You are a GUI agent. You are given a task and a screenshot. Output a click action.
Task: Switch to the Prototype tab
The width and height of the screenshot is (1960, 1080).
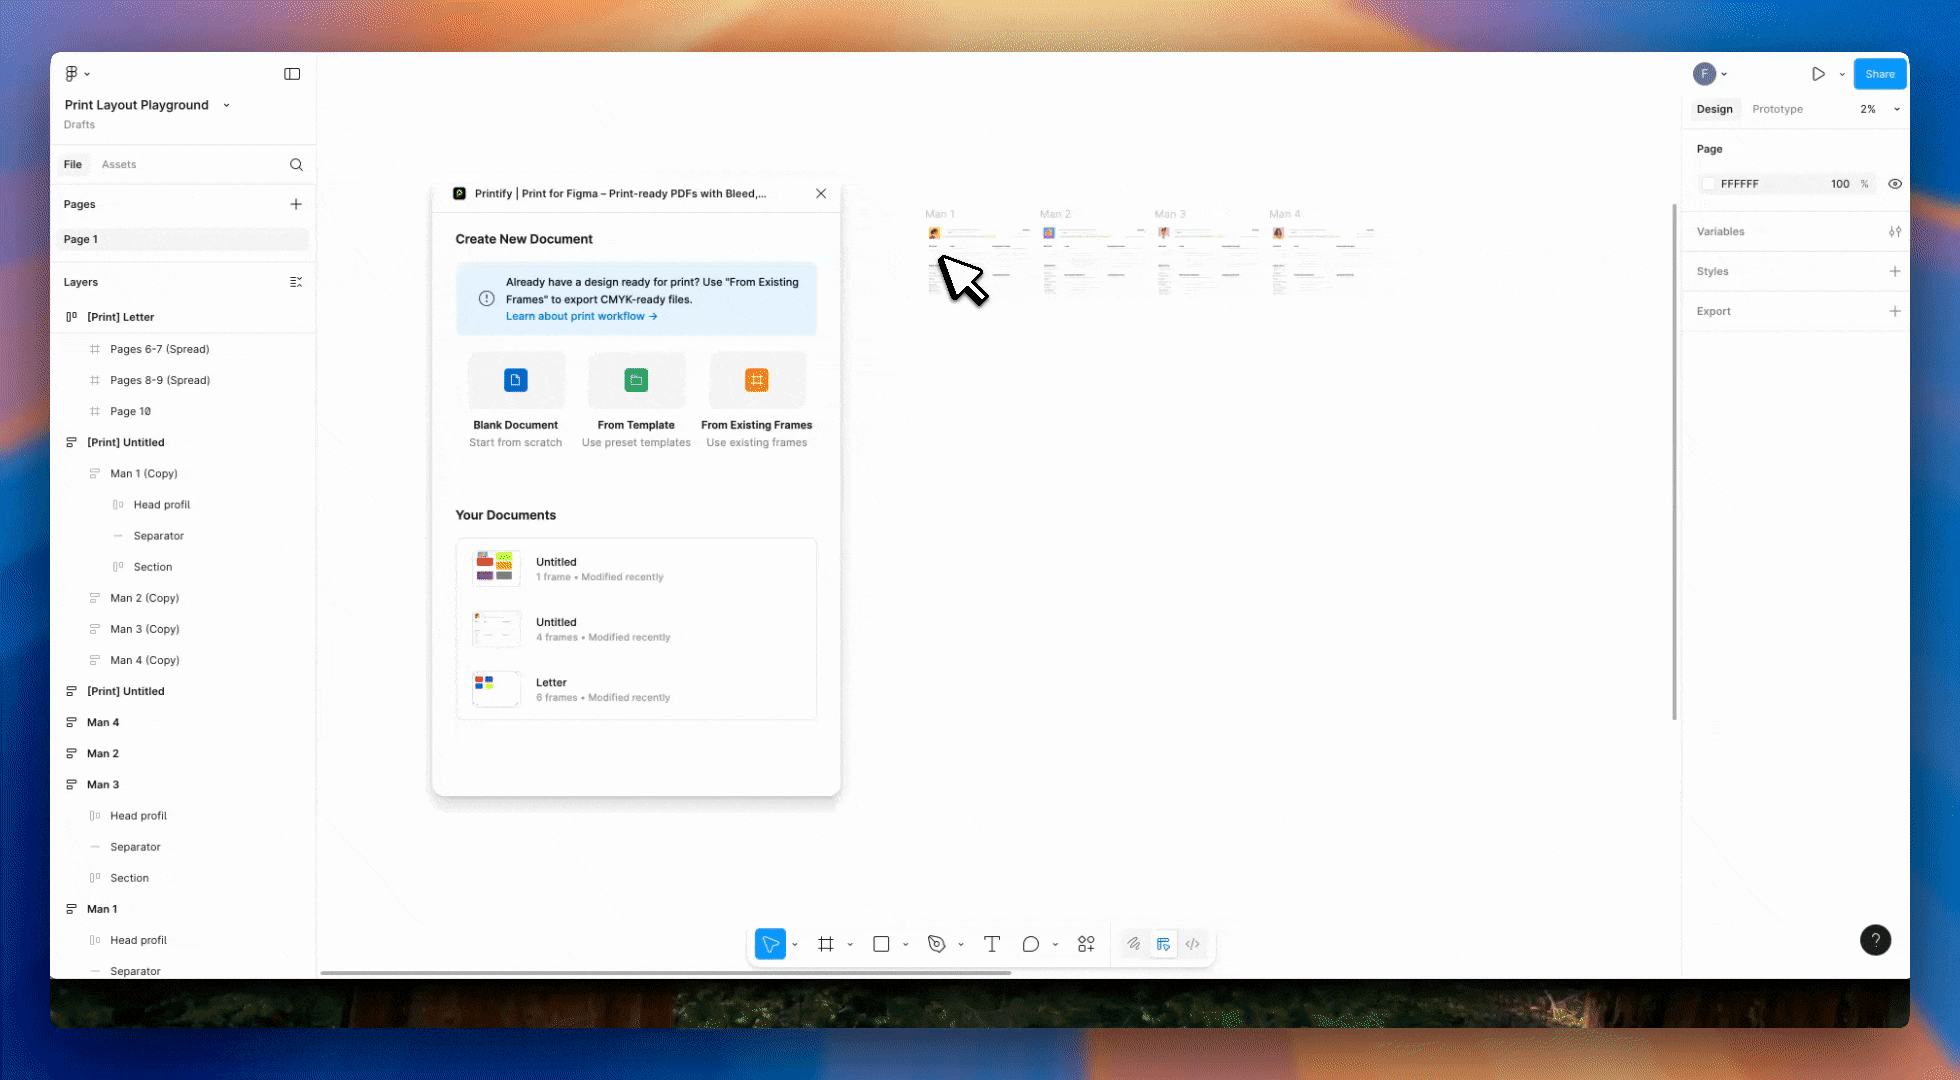(x=1778, y=109)
